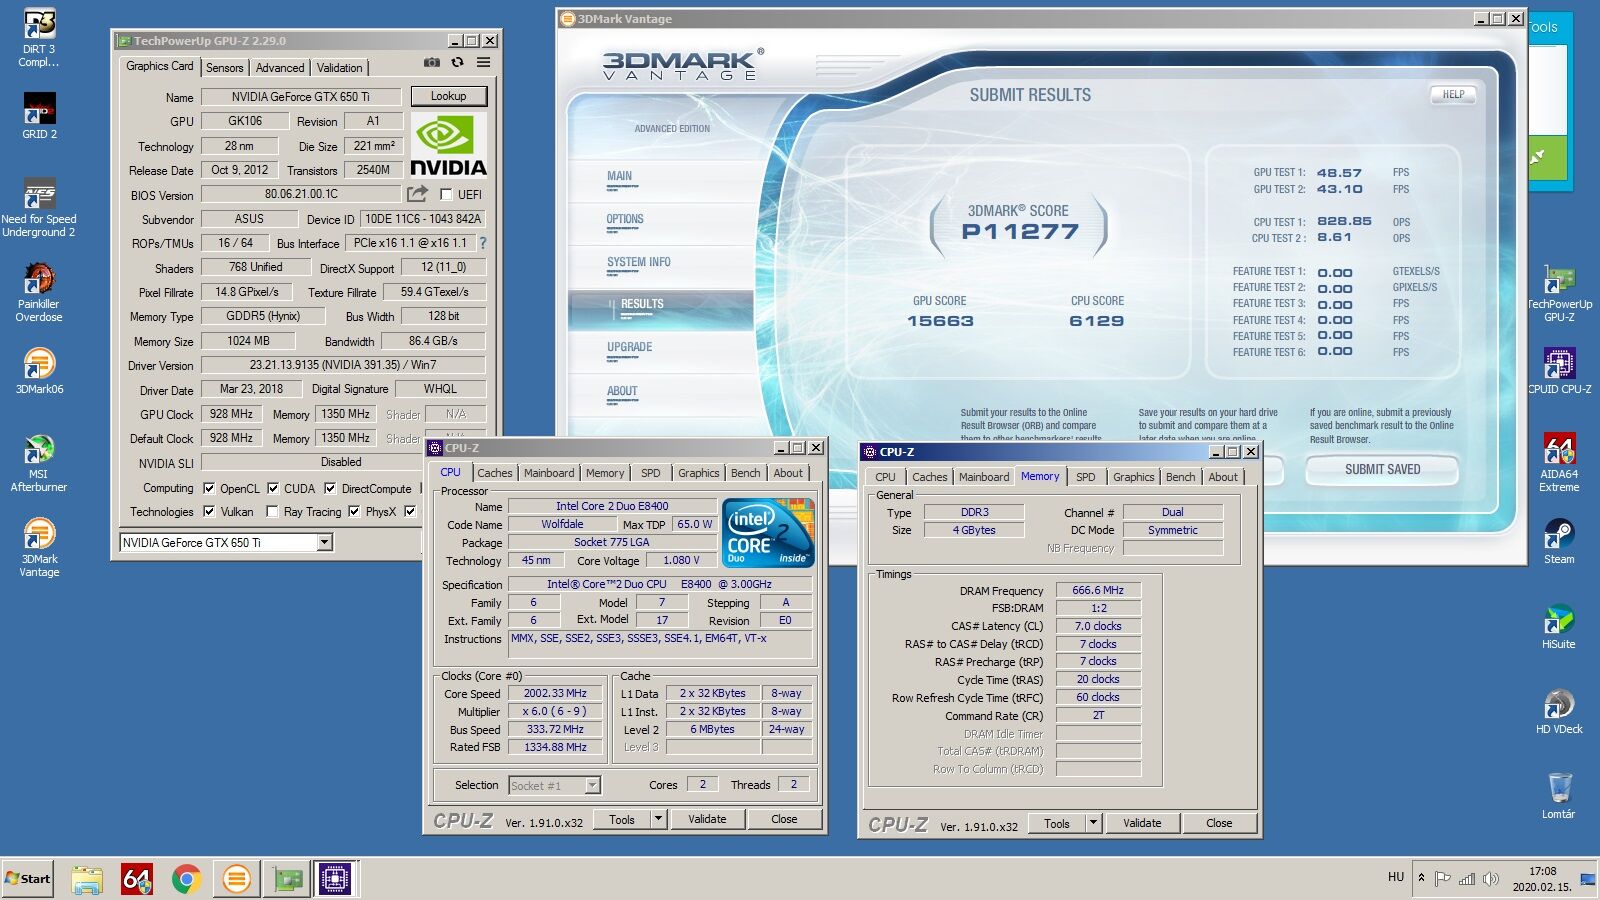Image resolution: width=1600 pixels, height=900 pixels.
Task: Open the SPD tab in the CPU-Z memory window
Action: [x=1086, y=477]
